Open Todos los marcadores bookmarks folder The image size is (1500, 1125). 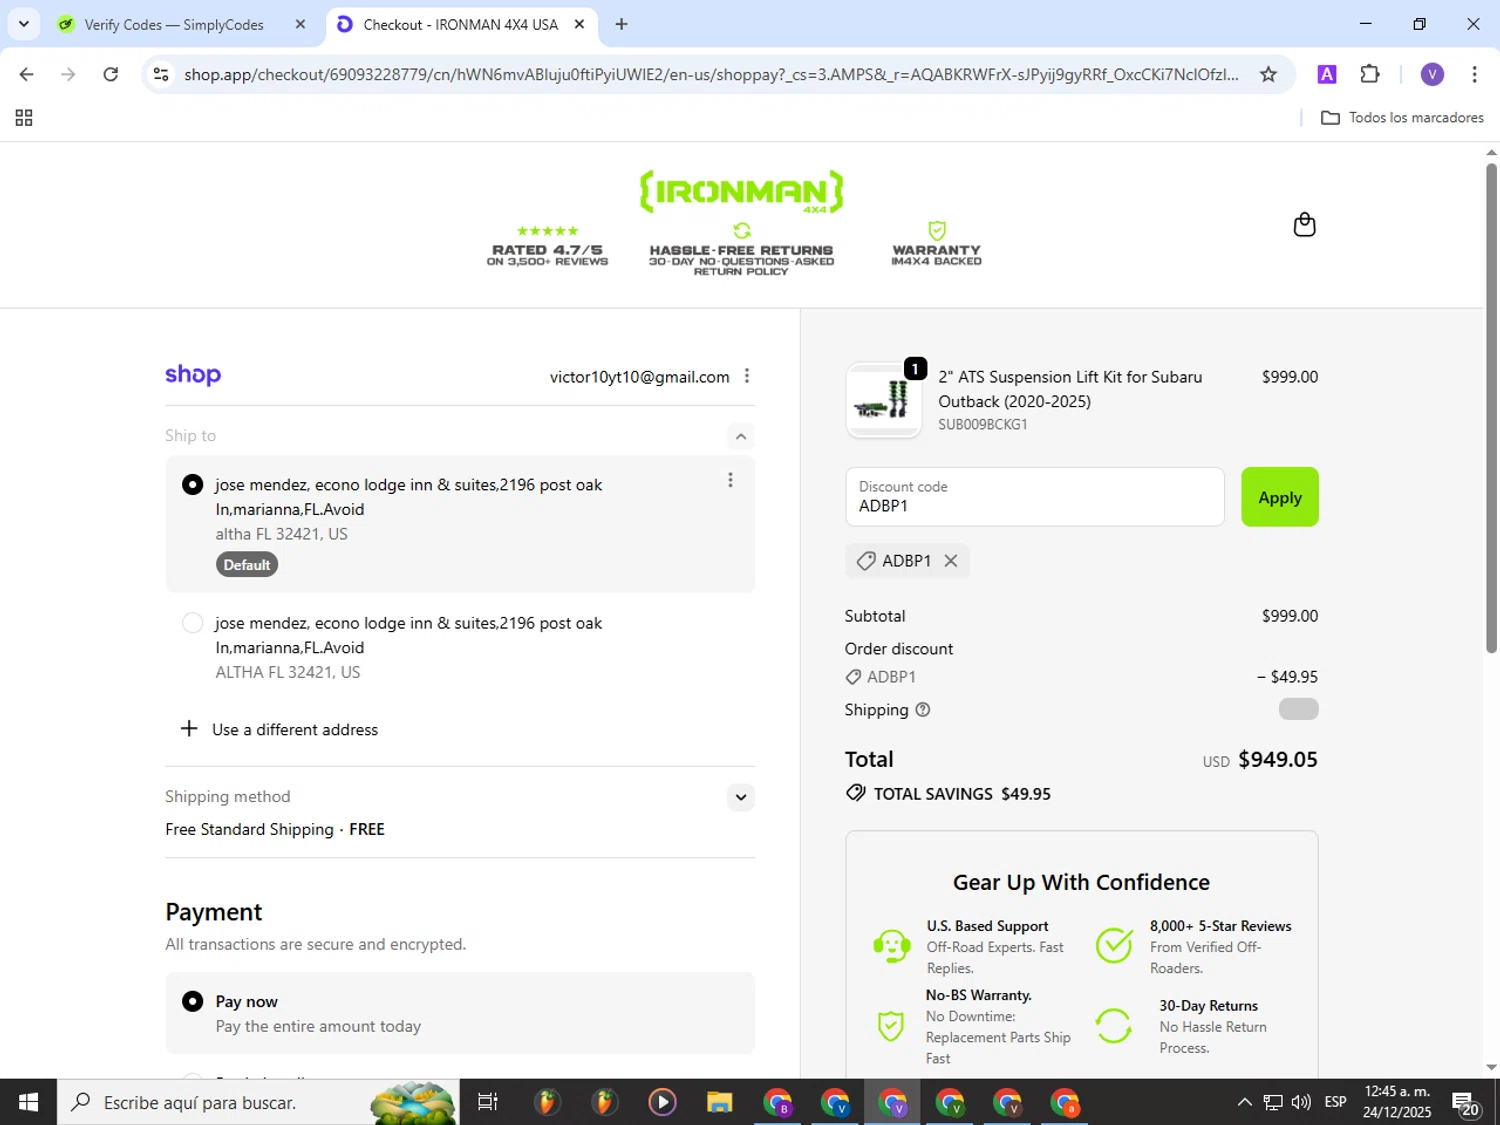[1402, 118]
